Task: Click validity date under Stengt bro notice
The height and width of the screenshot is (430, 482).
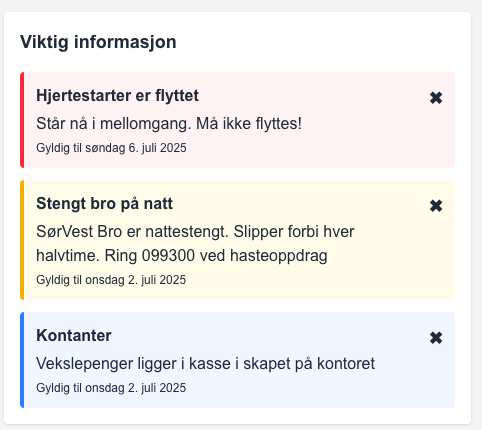Action: (x=111, y=280)
